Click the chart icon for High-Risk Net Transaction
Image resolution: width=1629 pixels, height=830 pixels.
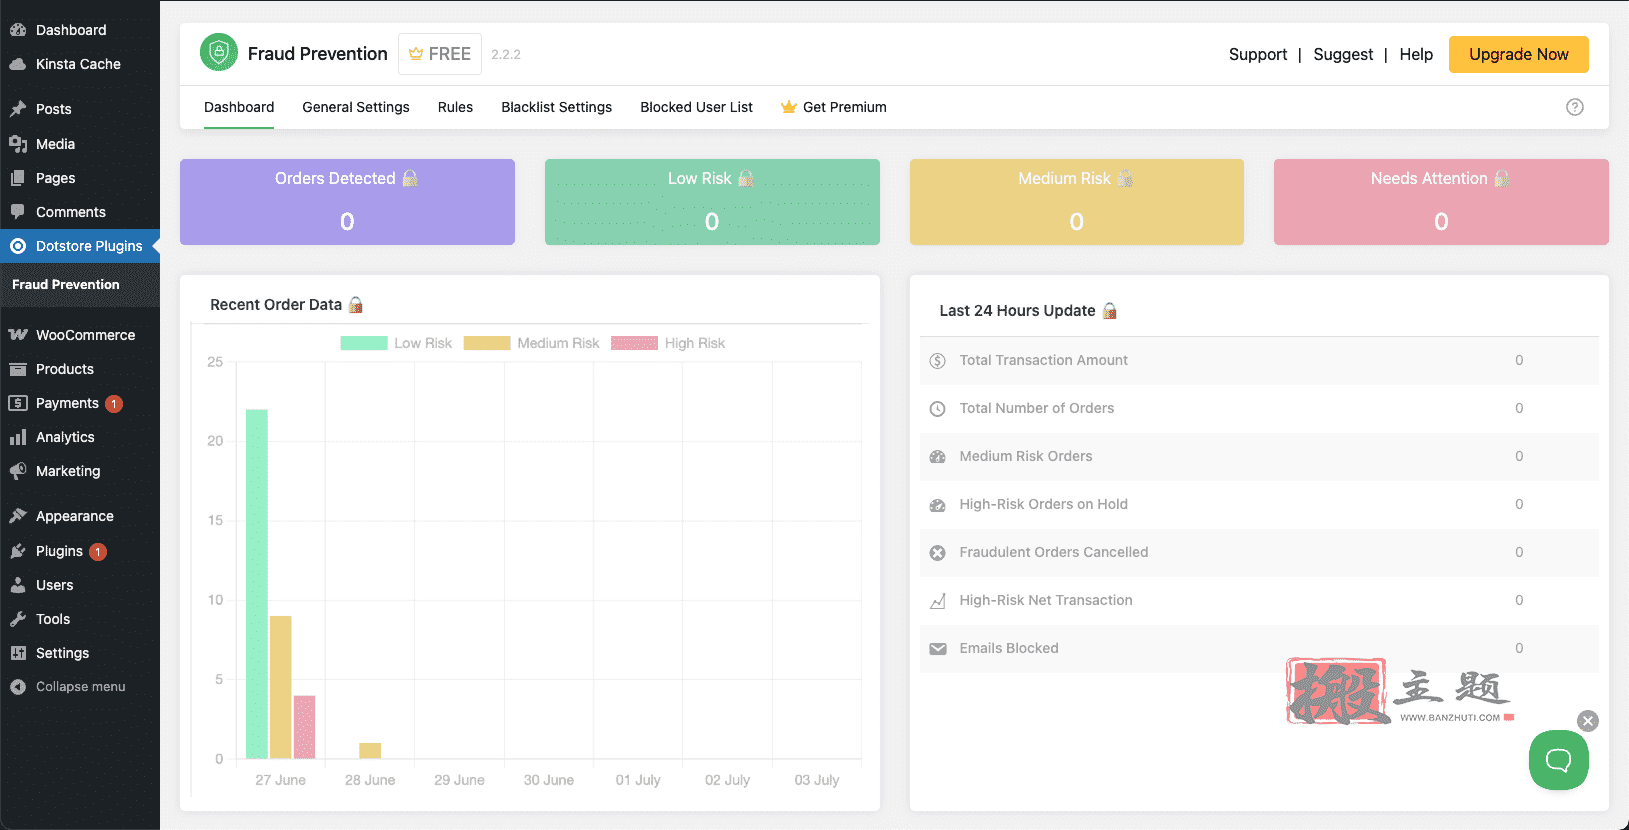click(x=937, y=601)
